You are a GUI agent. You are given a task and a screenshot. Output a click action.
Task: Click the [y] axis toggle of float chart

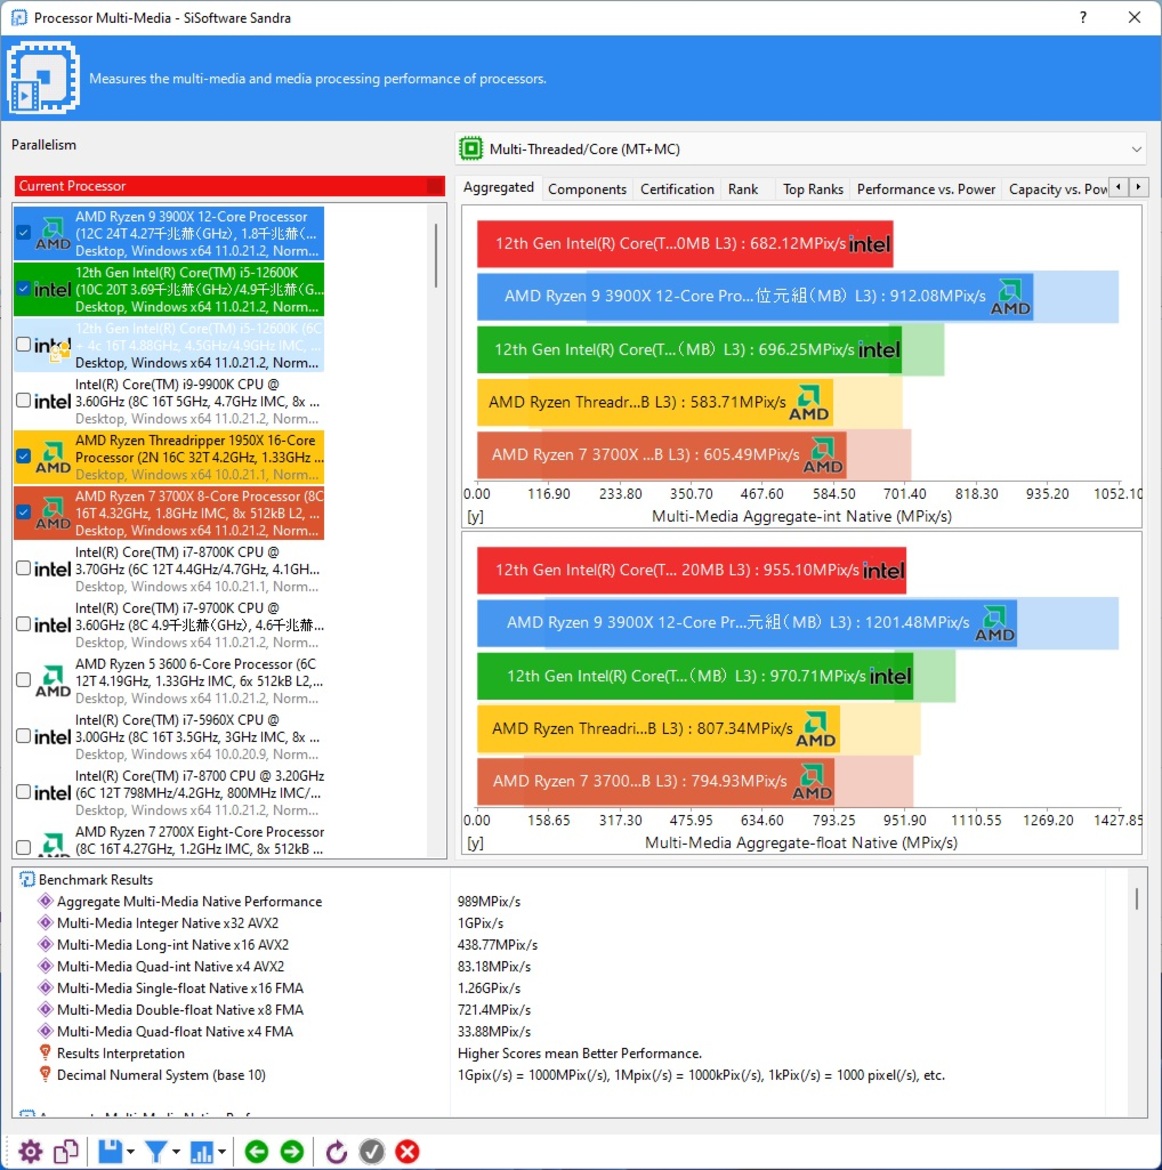click(475, 843)
